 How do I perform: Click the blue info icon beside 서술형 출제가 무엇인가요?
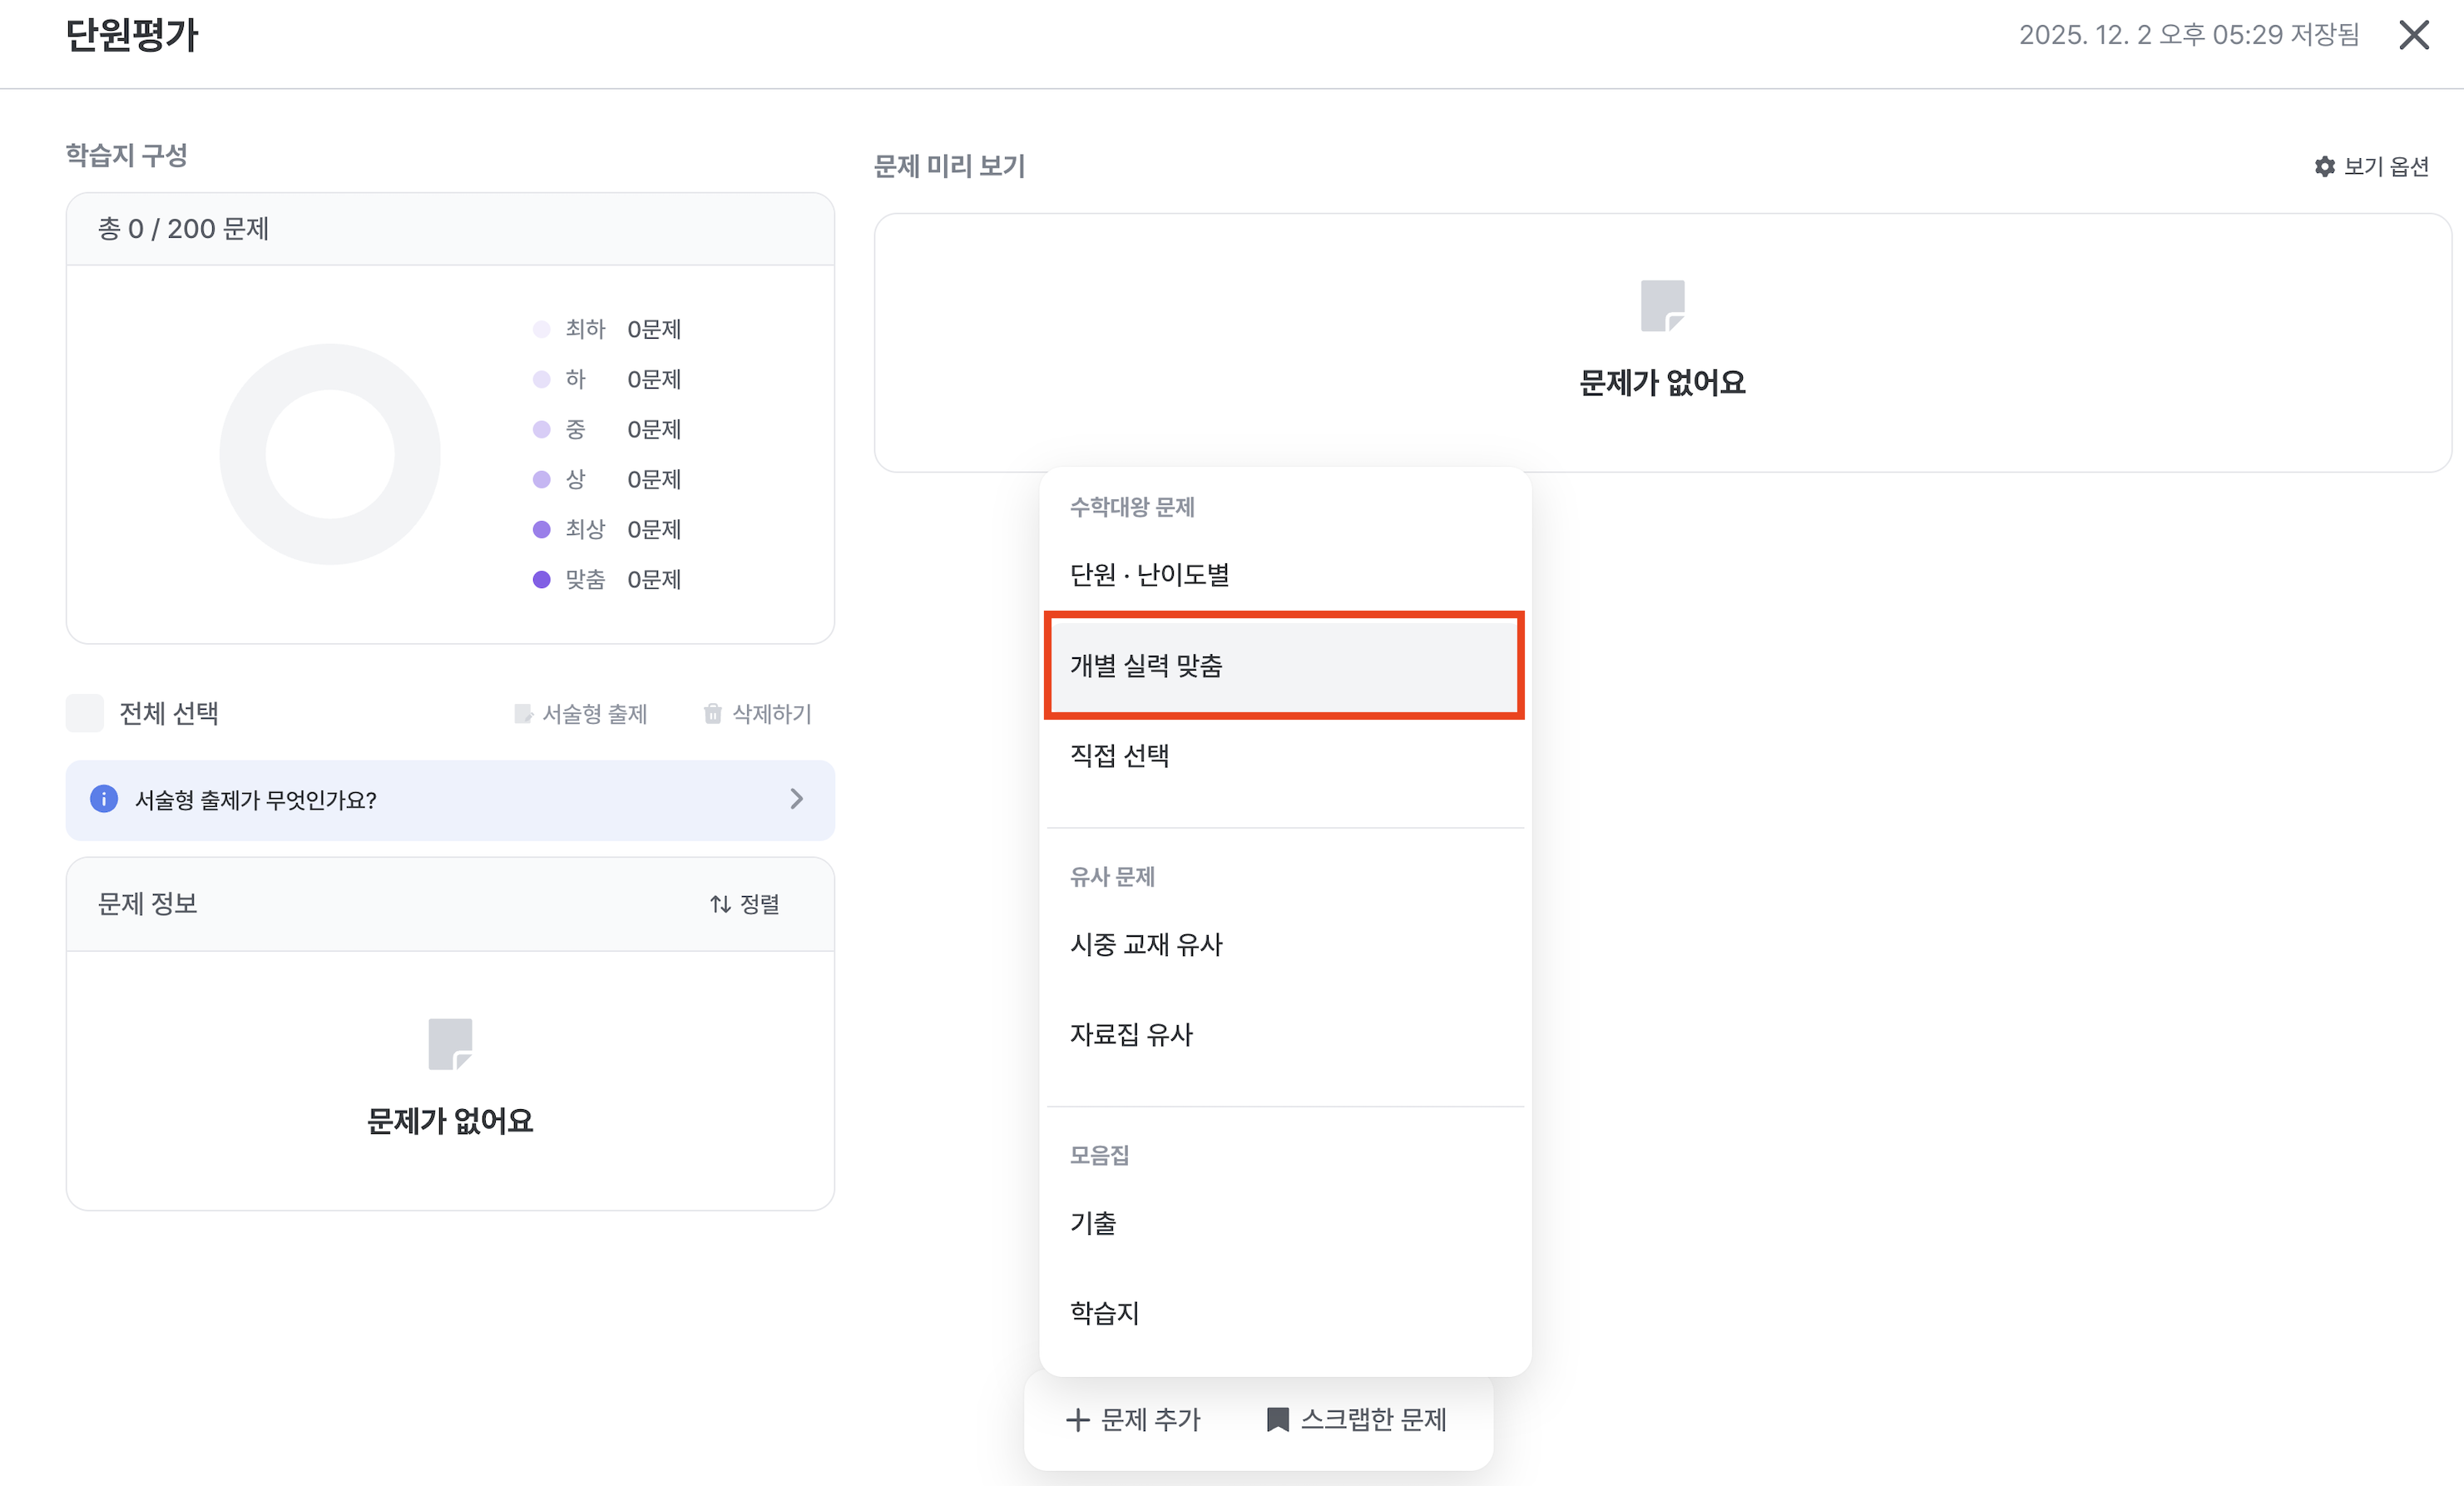click(x=104, y=799)
